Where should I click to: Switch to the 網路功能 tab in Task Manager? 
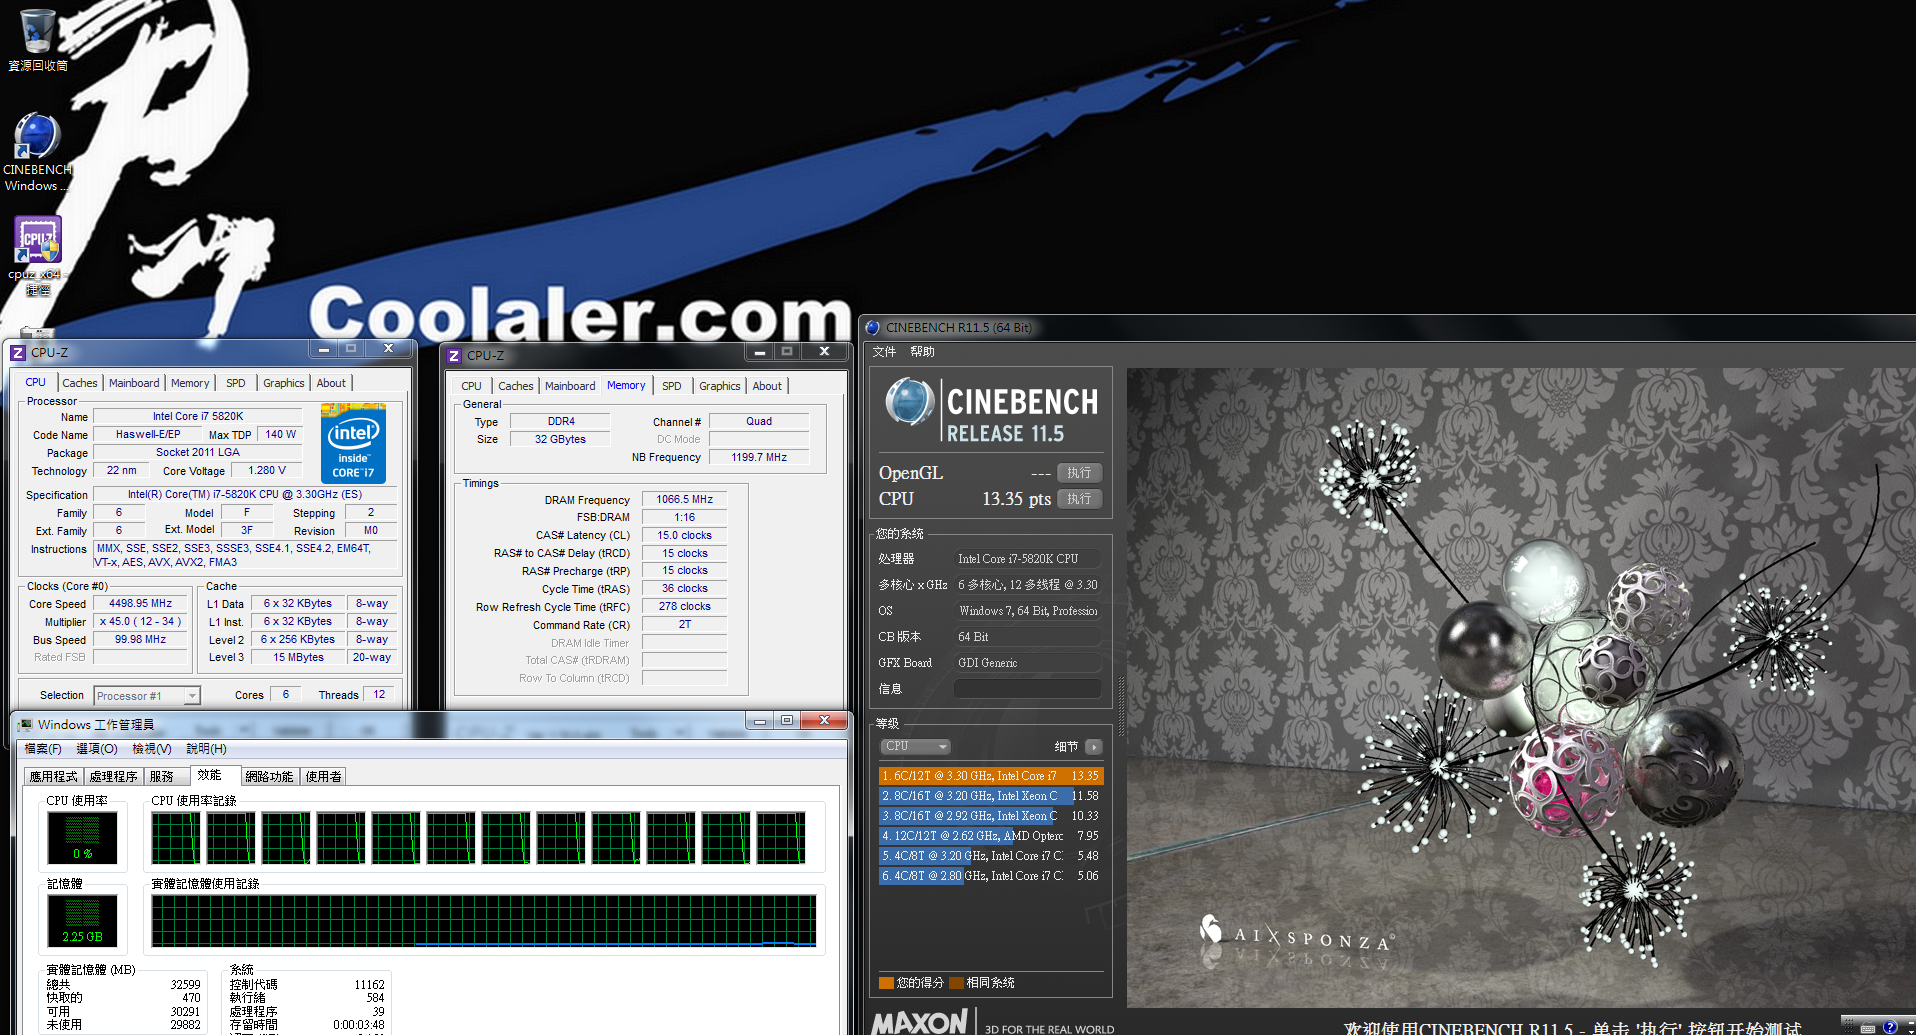coord(270,777)
